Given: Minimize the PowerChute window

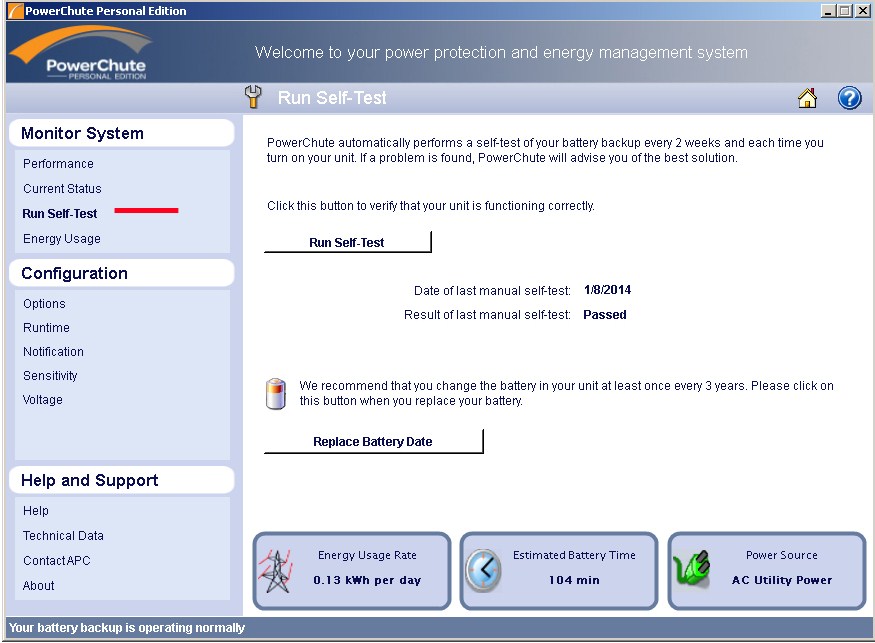Looking at the screenshot, I should (829, 11).
